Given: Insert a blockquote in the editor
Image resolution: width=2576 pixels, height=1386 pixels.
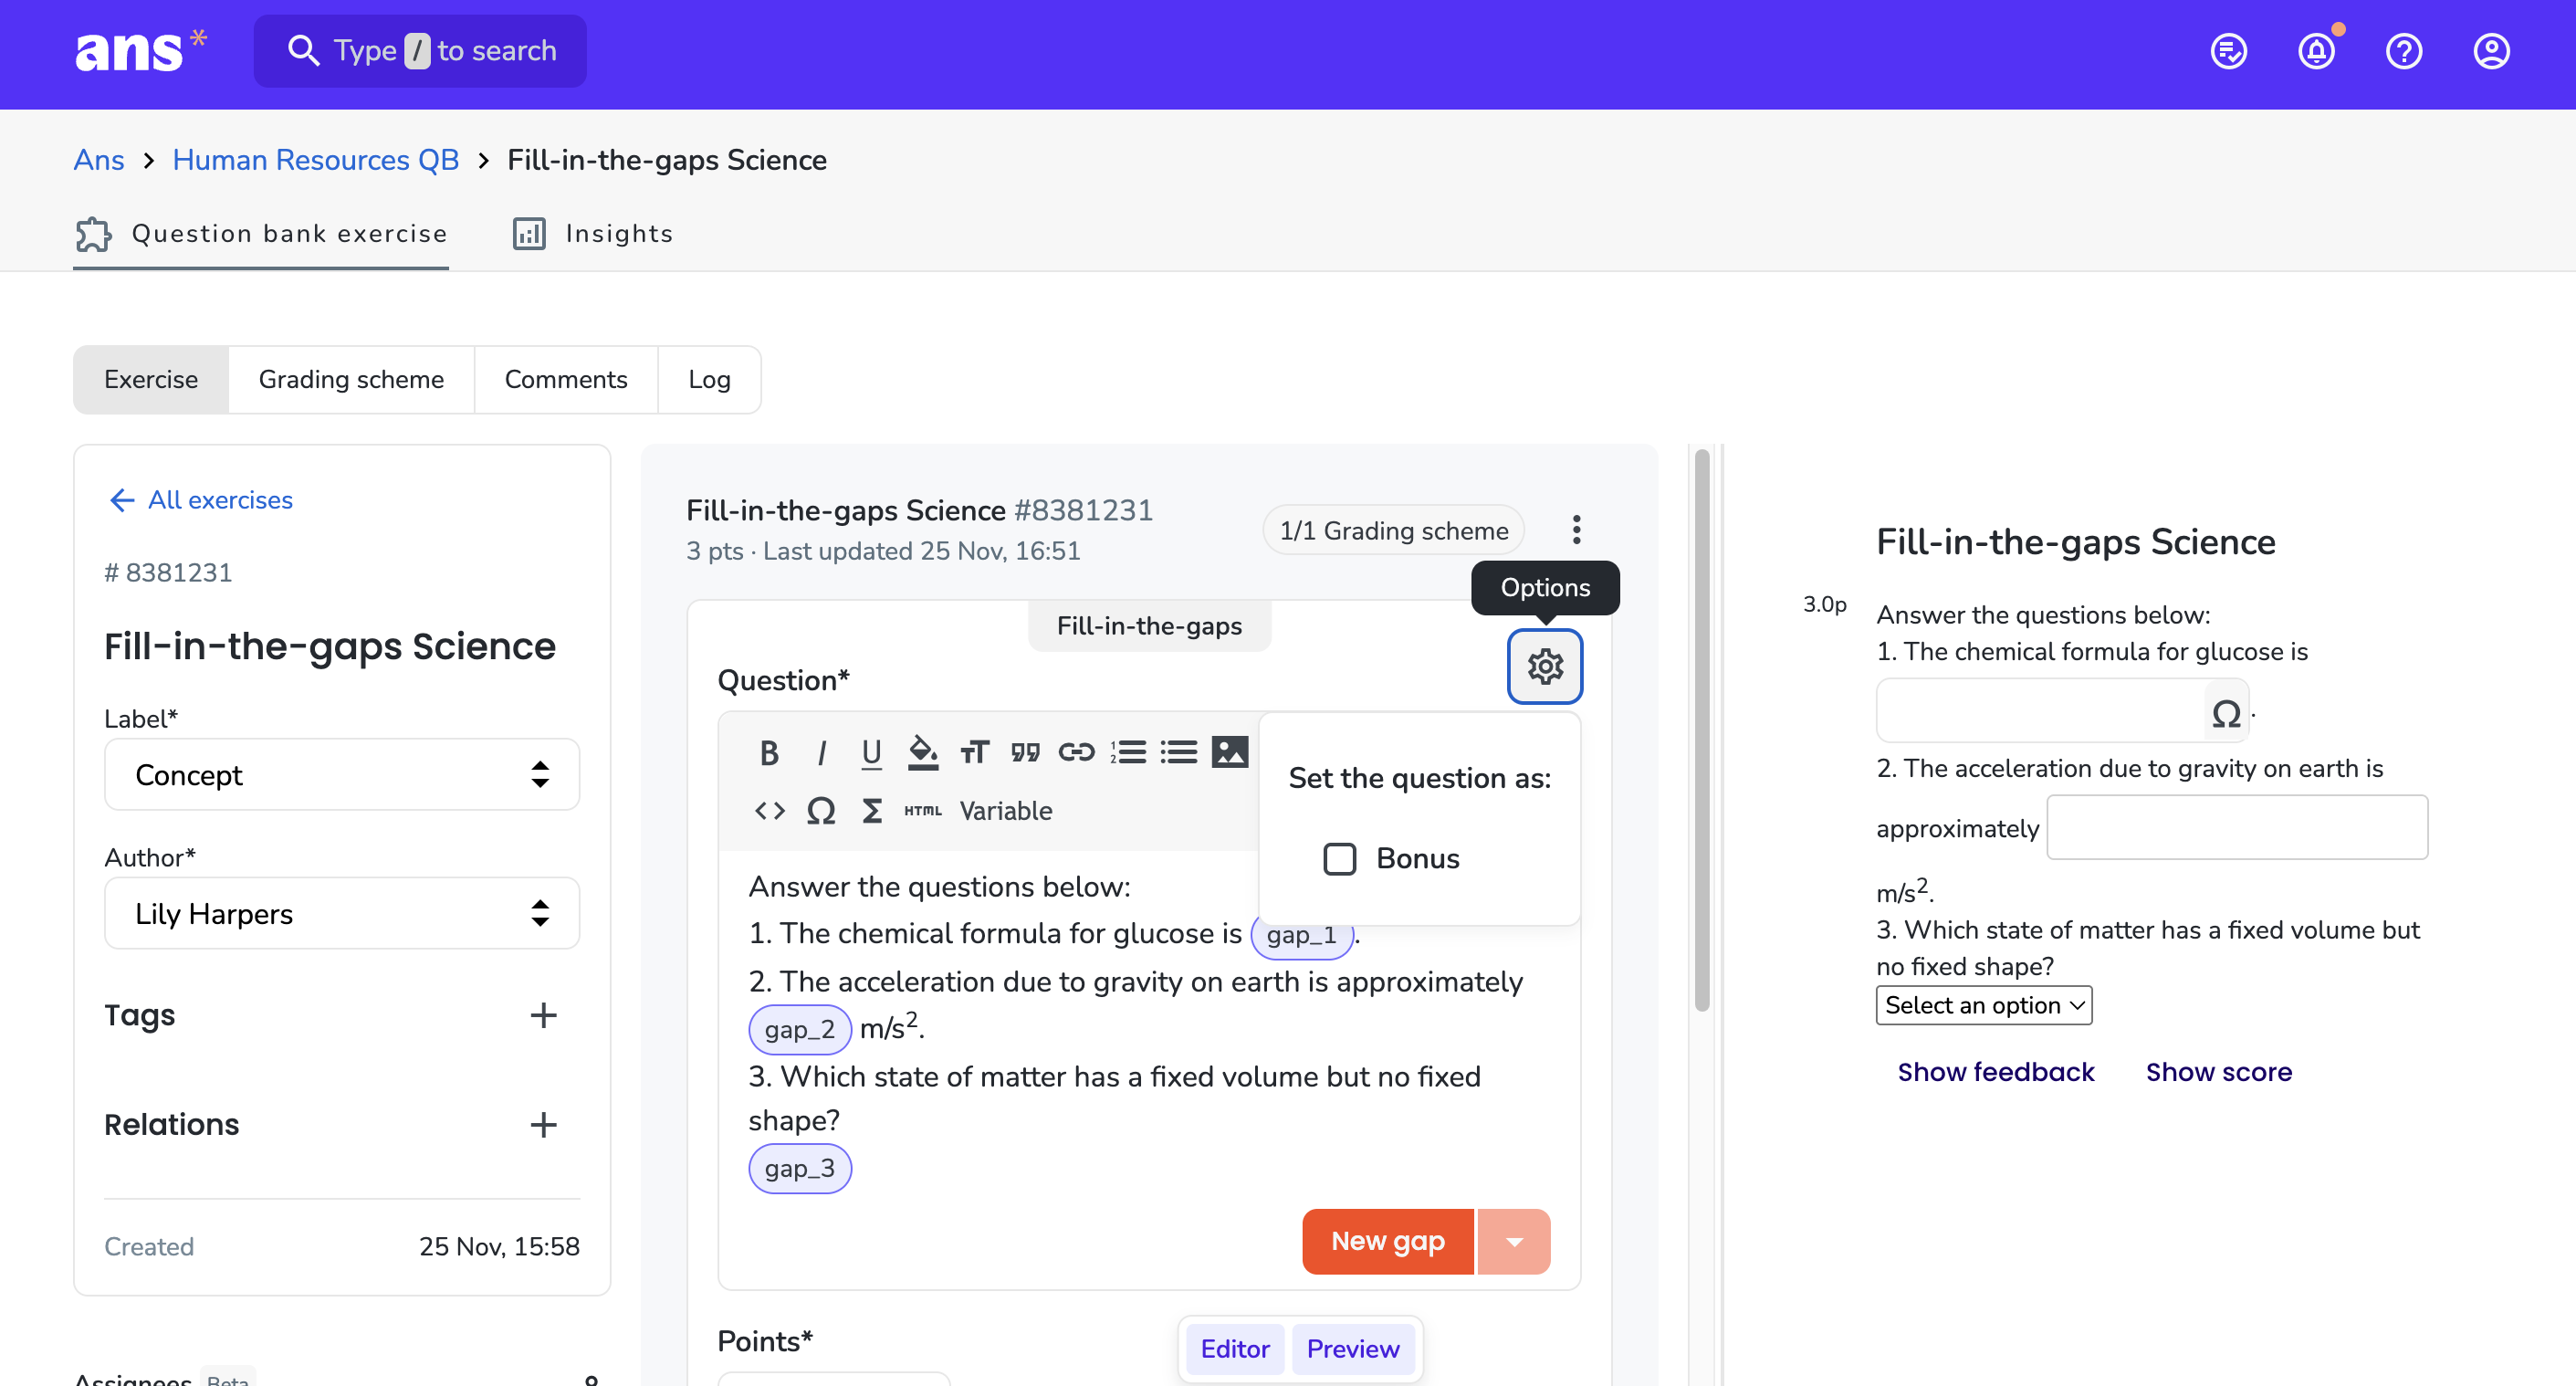Looking at the screenshot, I should pos(1025,752).
